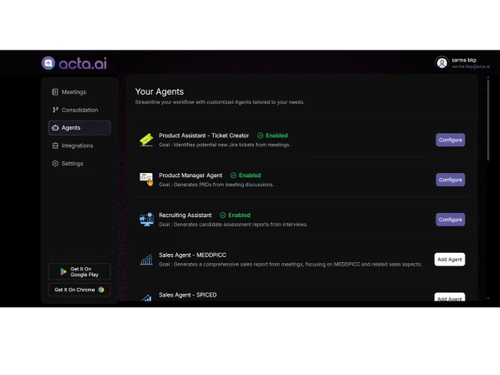Click goal text about Jira tickets

tap(224, 145)
